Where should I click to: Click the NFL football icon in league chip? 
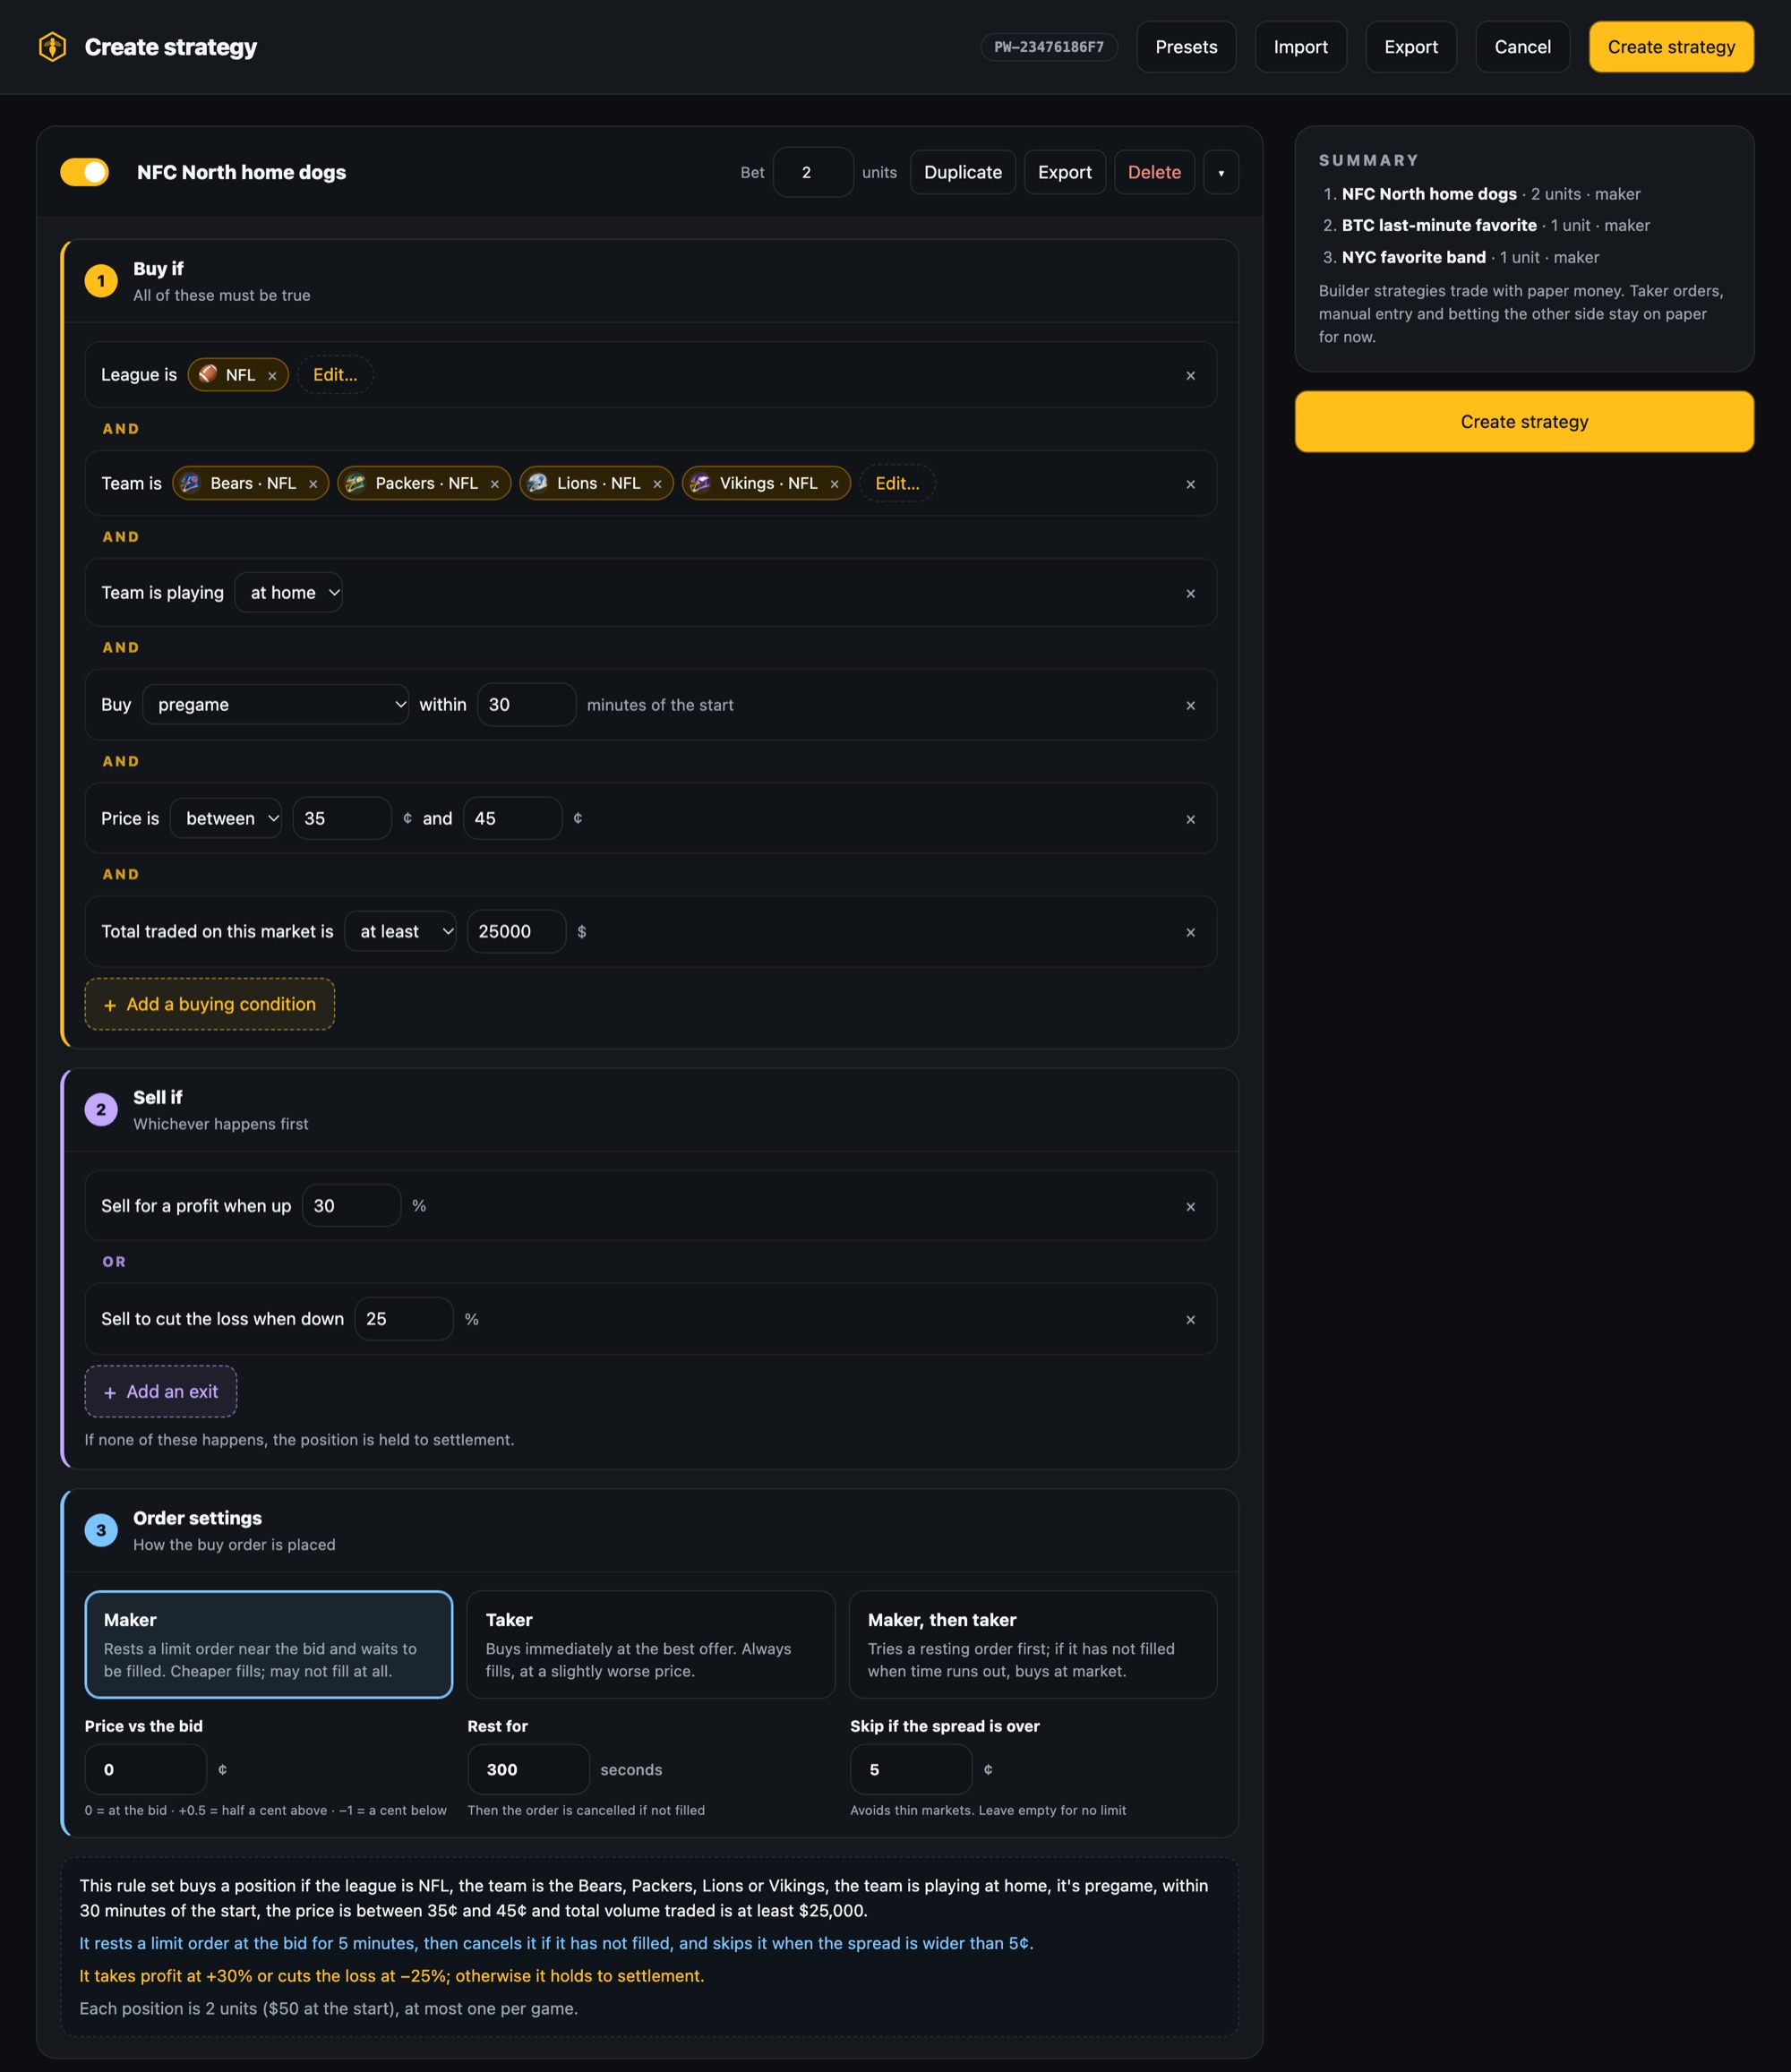208,374
